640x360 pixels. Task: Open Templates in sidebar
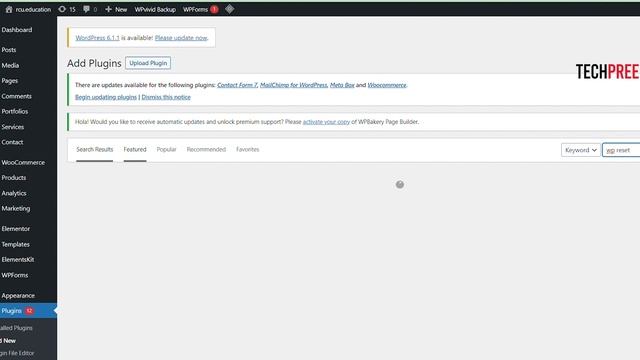pos(16,244)
